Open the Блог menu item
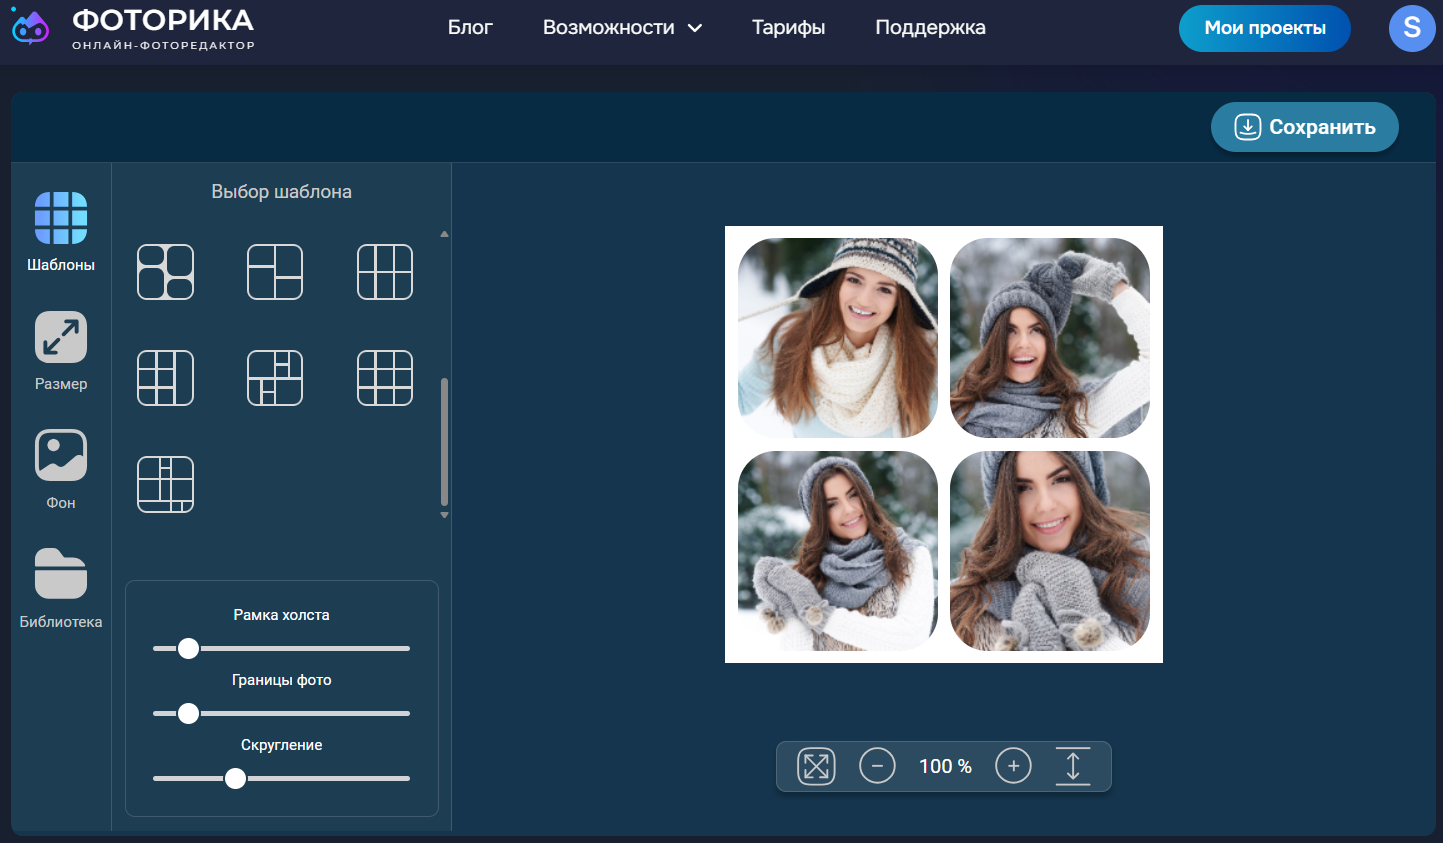The image size is (1443, 843). (x=470, y=28)
